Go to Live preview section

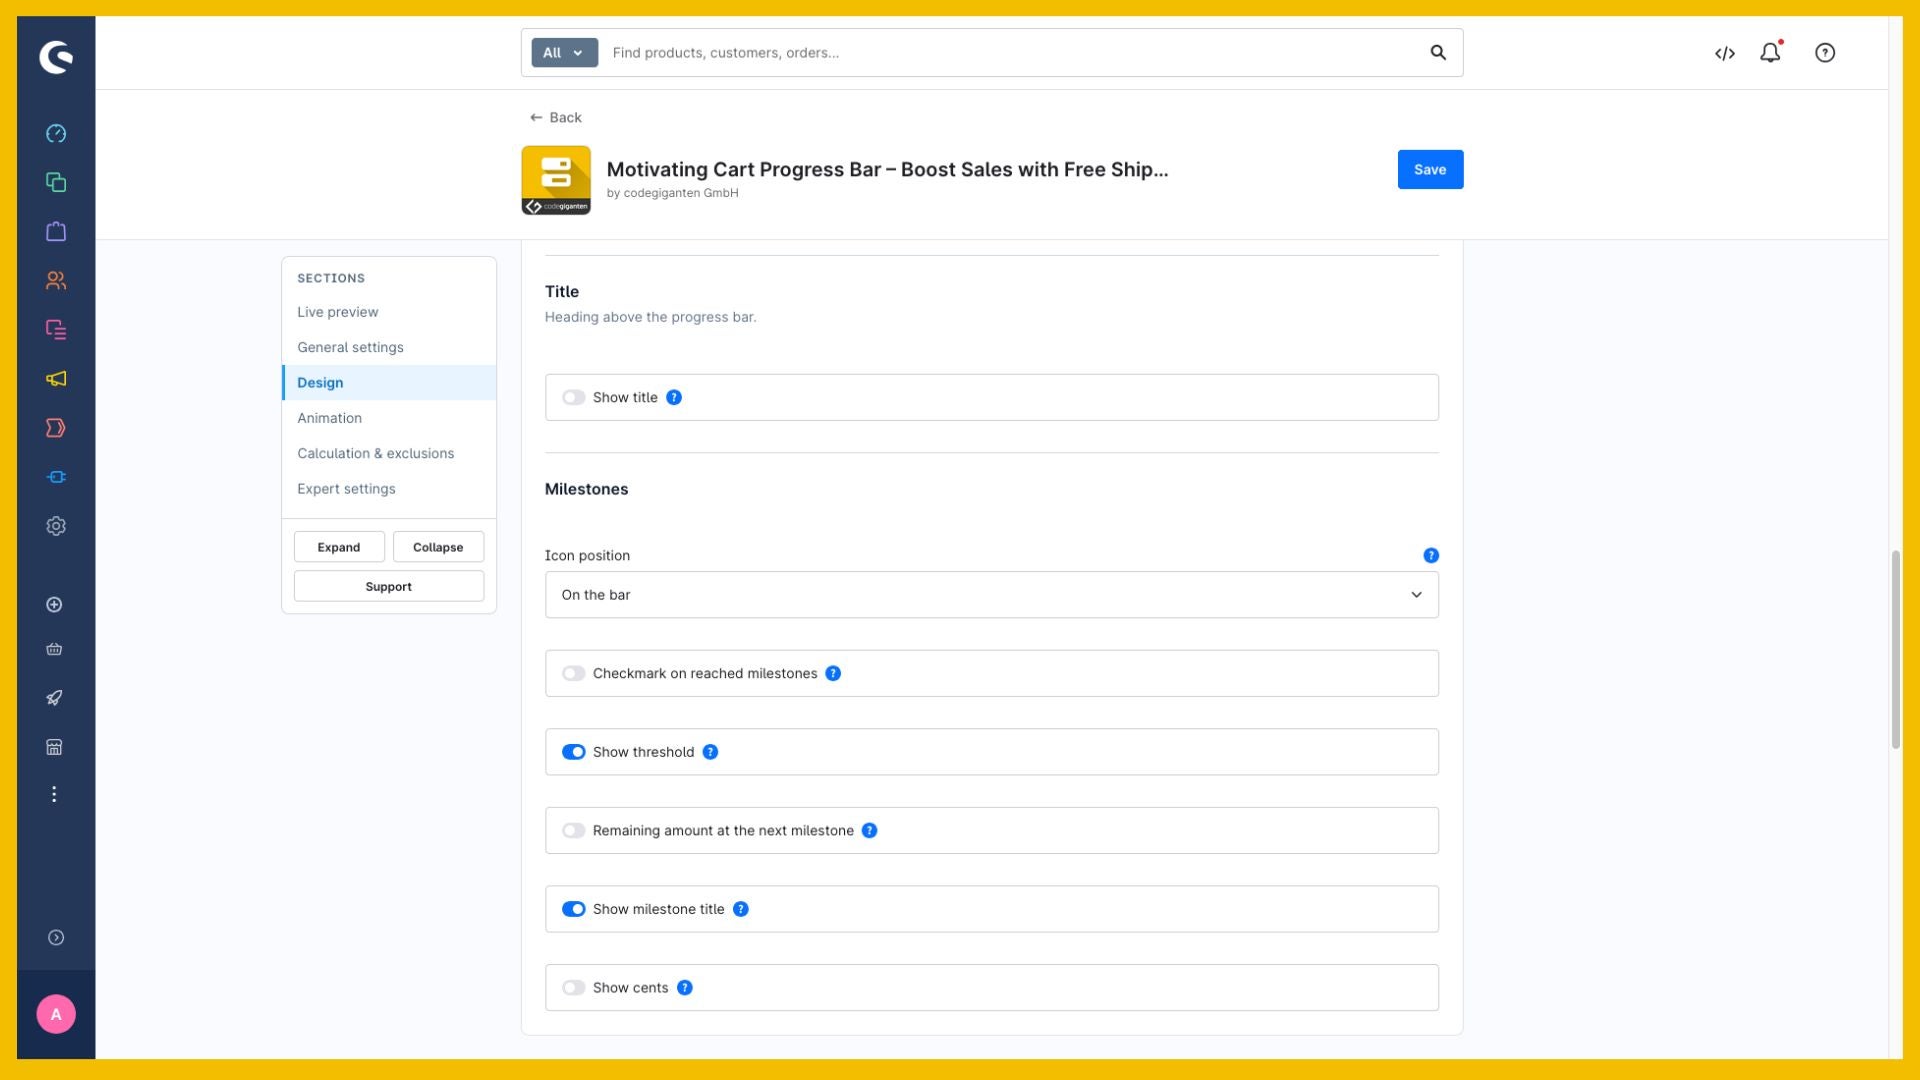(337, 312)
